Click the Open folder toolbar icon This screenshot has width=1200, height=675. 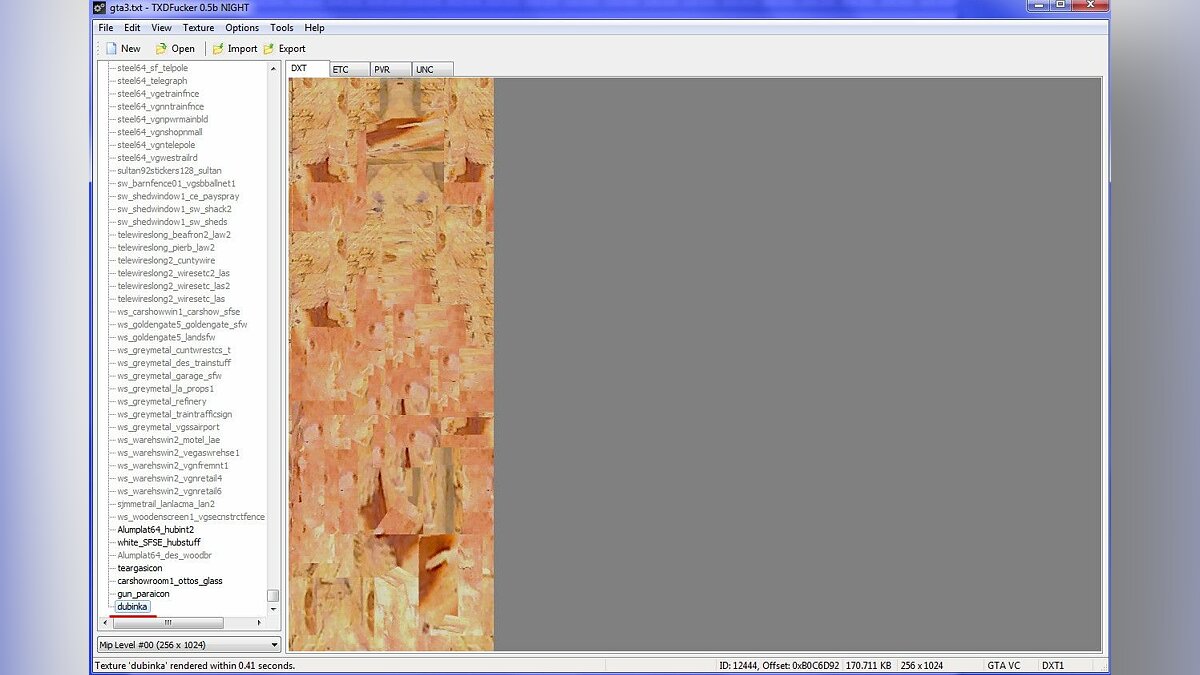[x=161, y=48]
